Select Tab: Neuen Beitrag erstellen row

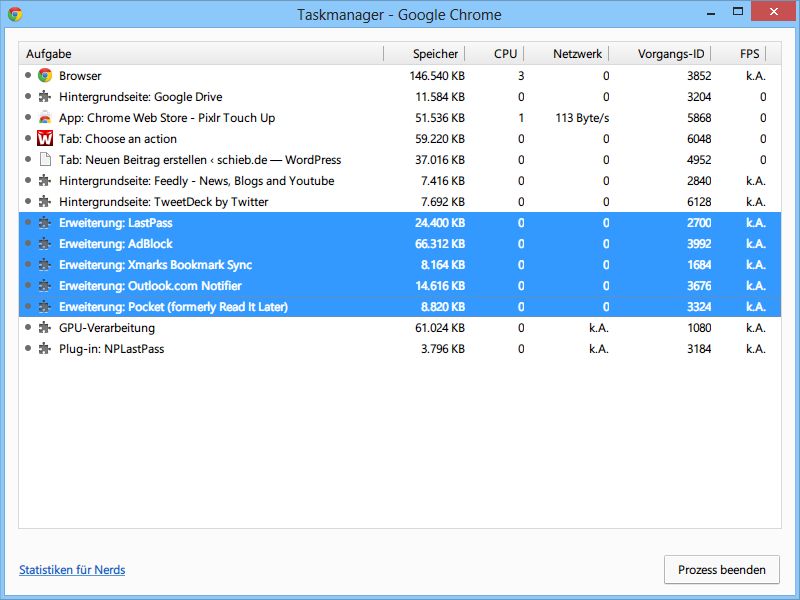coord(400,159)
